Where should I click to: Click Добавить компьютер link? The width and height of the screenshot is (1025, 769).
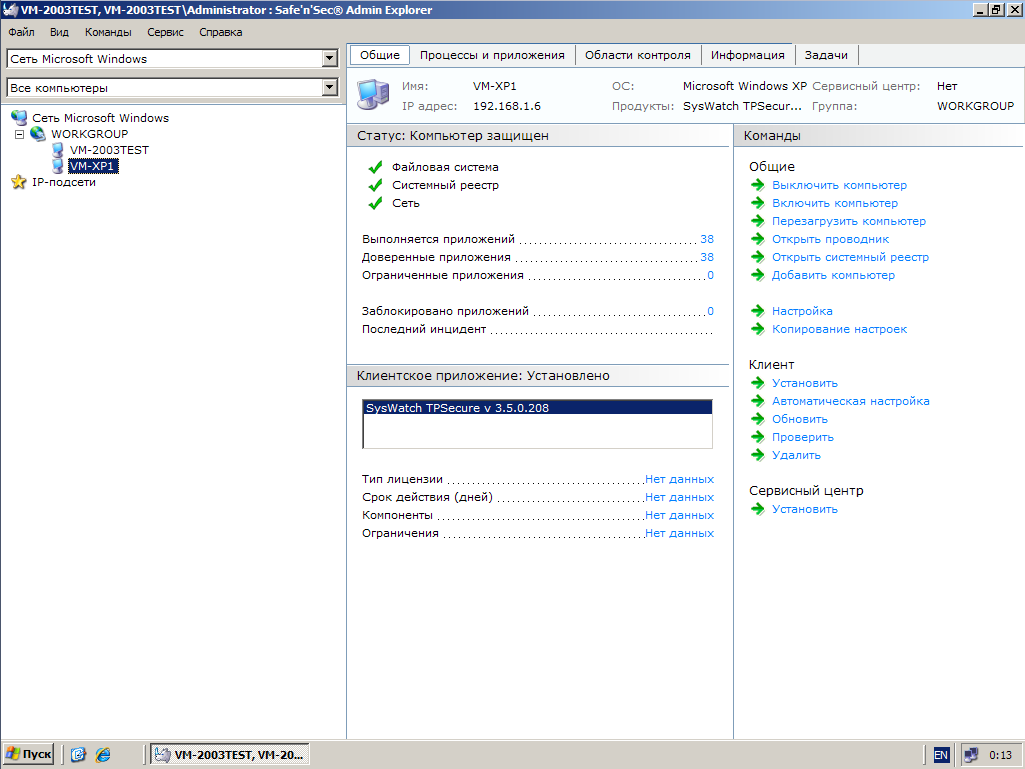pos(833,275)
